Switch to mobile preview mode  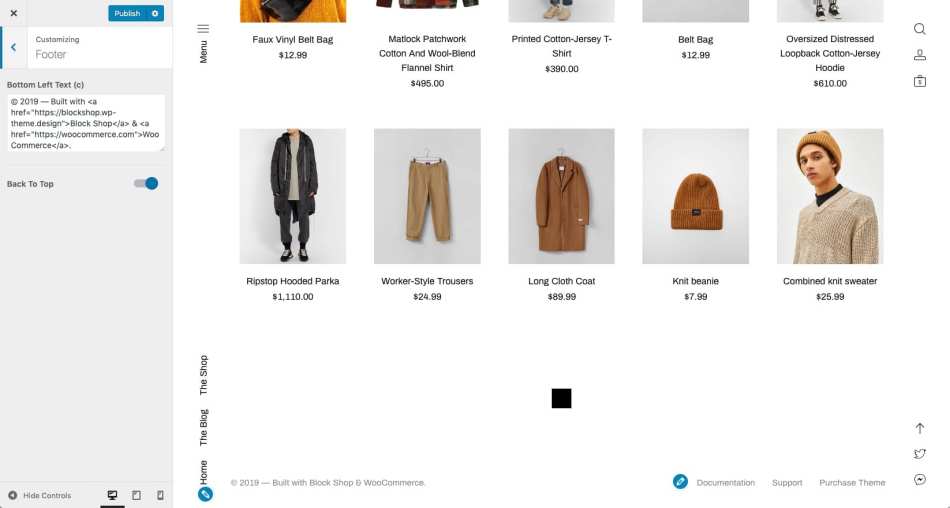tap(160, 495)
